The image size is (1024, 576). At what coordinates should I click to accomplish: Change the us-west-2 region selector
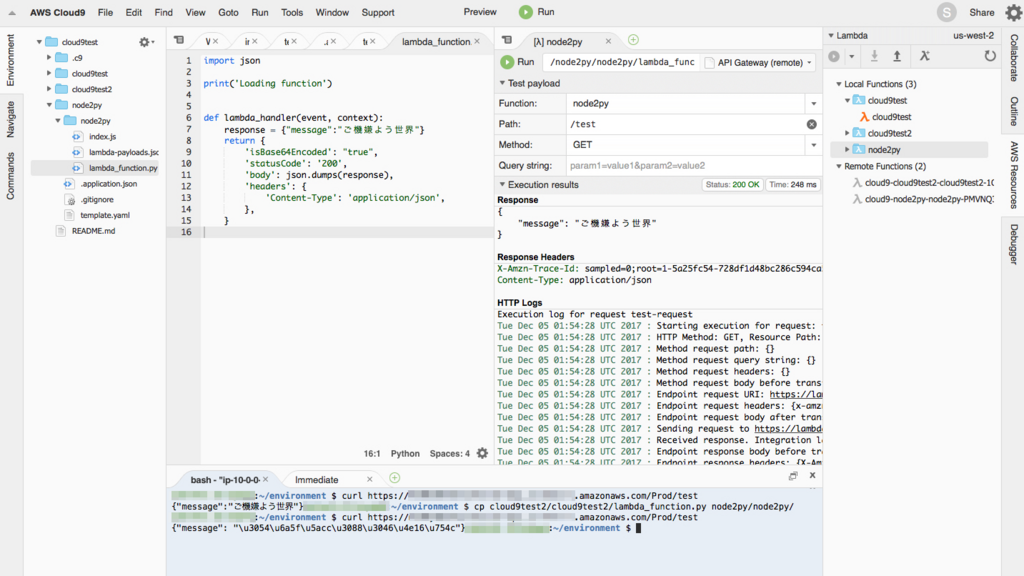(x=973, y=35)
